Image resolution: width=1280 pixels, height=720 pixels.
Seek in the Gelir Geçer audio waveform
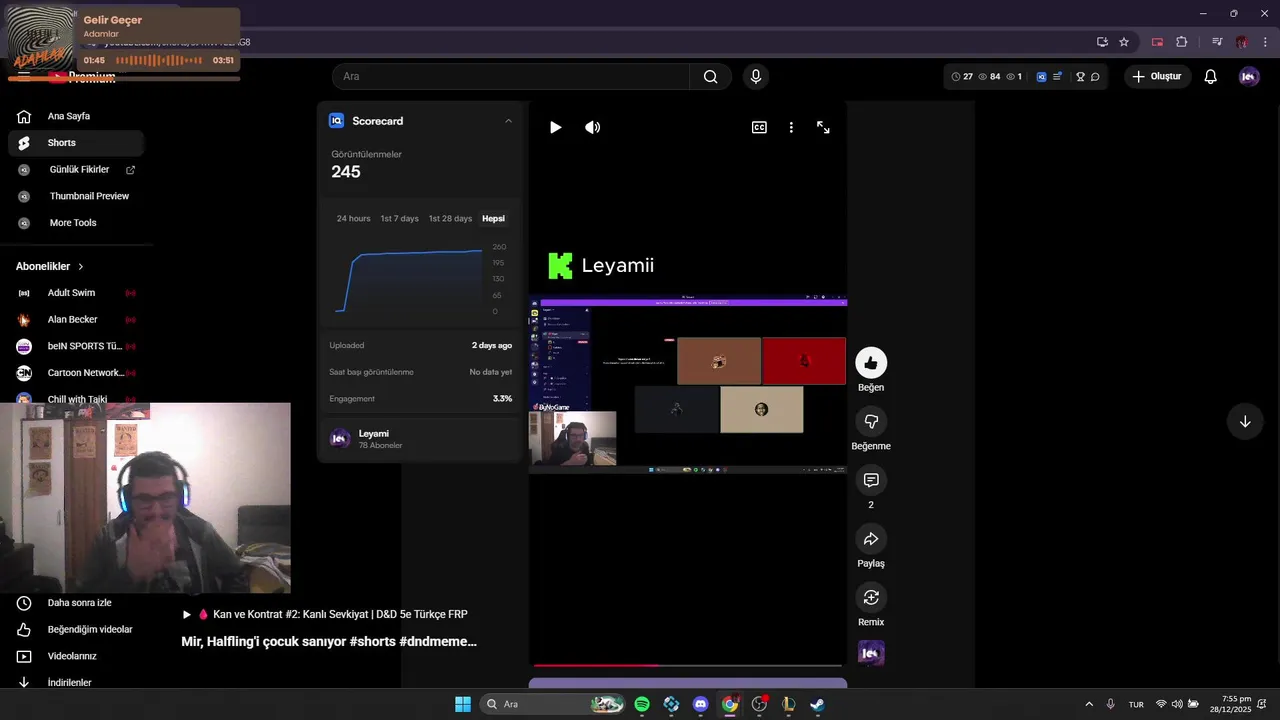coord(159,60)
